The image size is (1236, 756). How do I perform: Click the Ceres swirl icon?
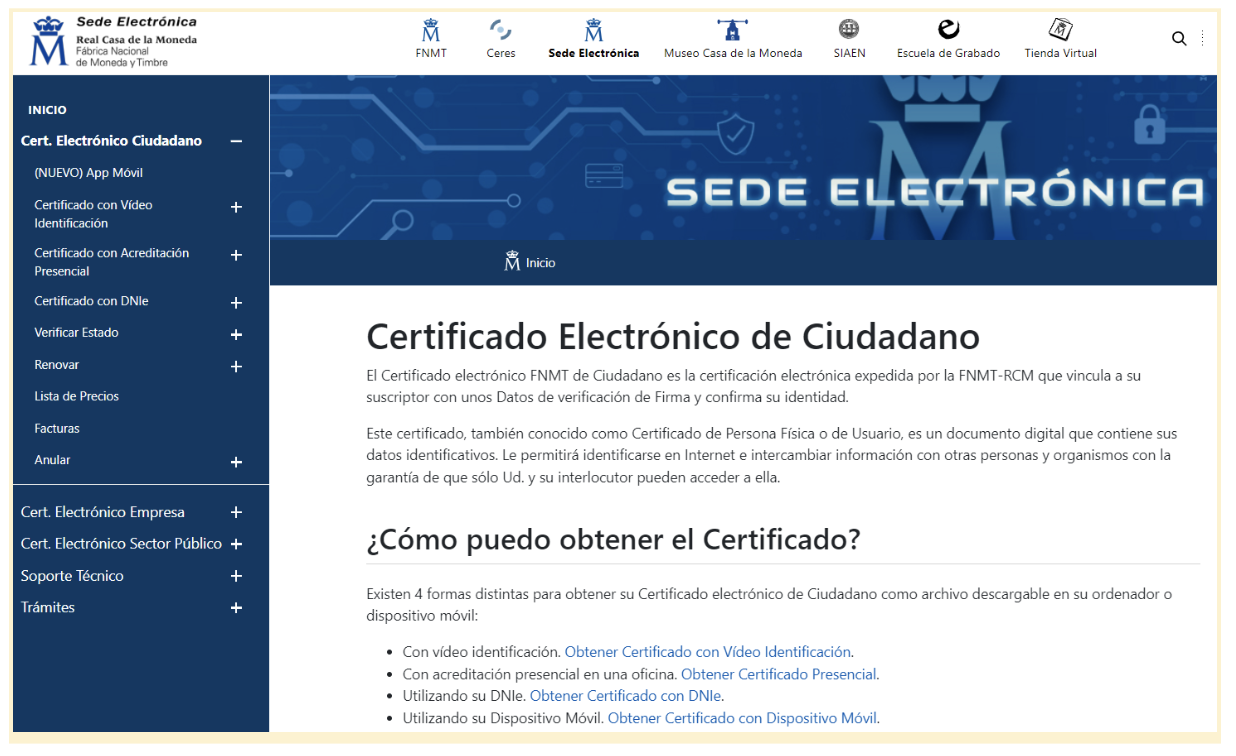pos(501,30)
